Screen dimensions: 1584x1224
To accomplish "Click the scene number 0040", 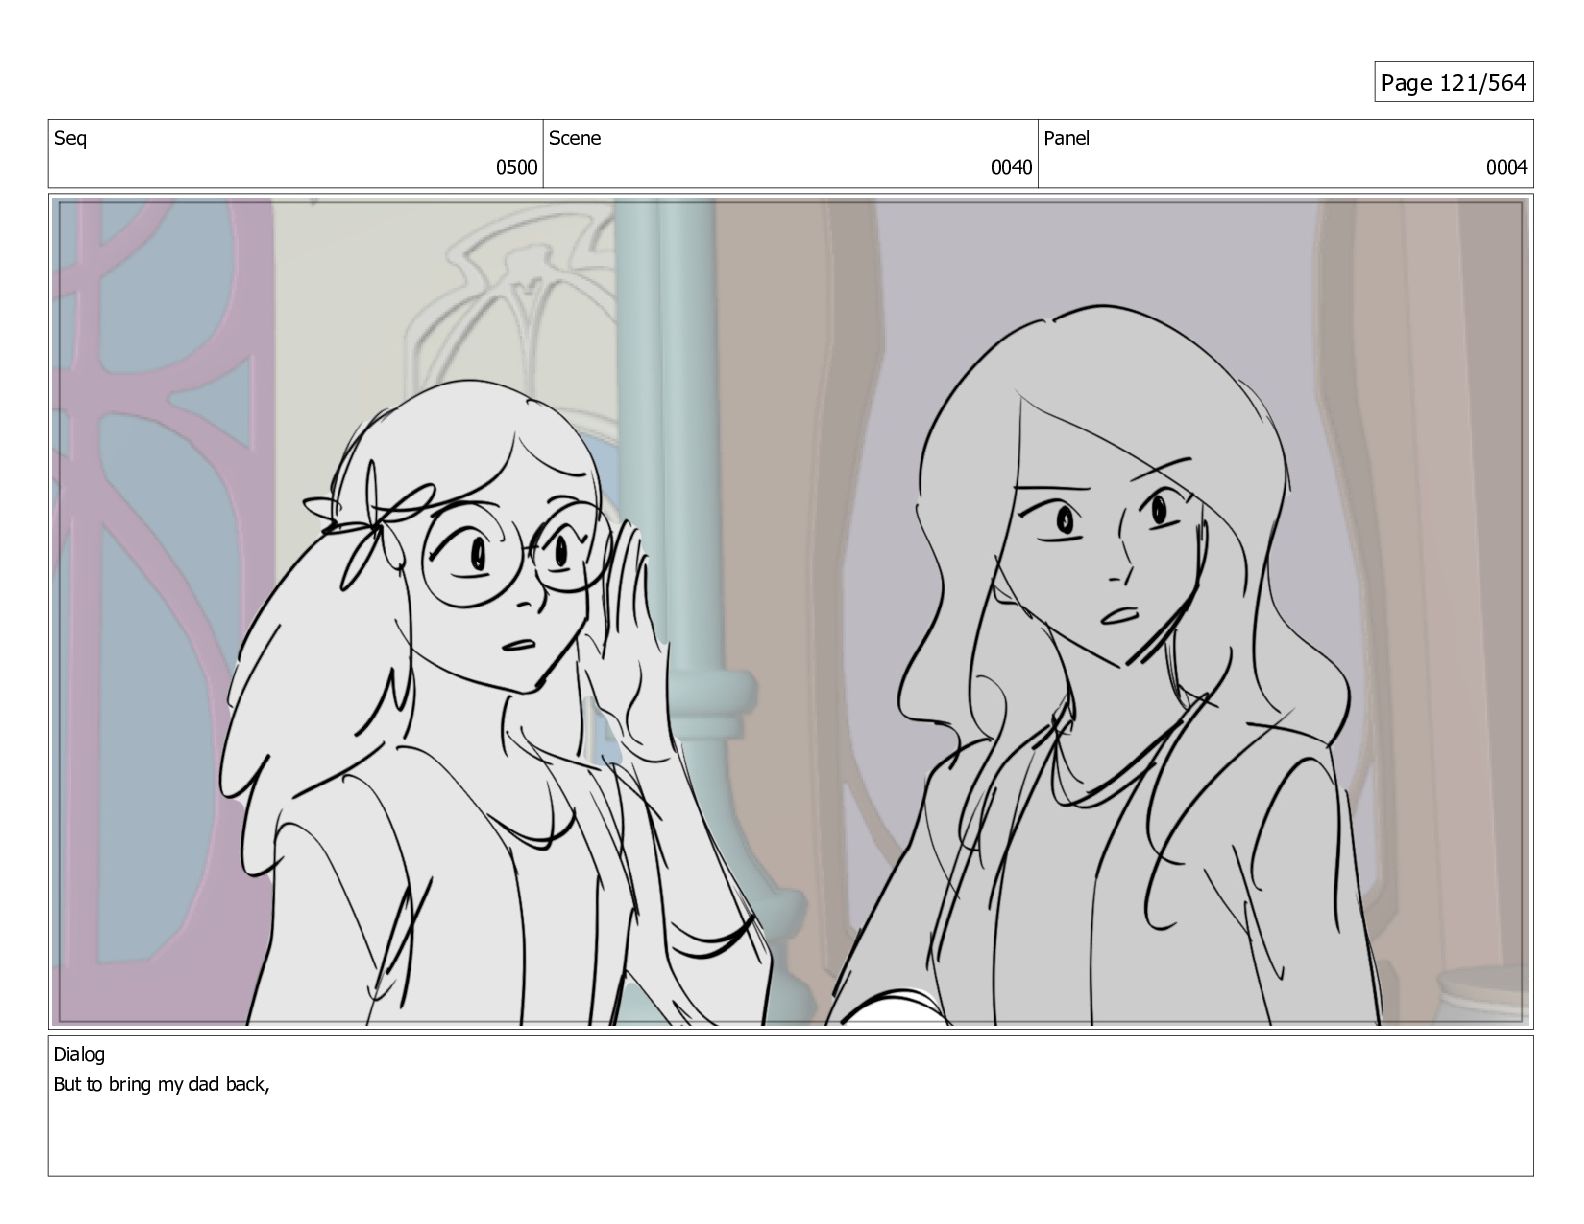I will [1011, 168].
